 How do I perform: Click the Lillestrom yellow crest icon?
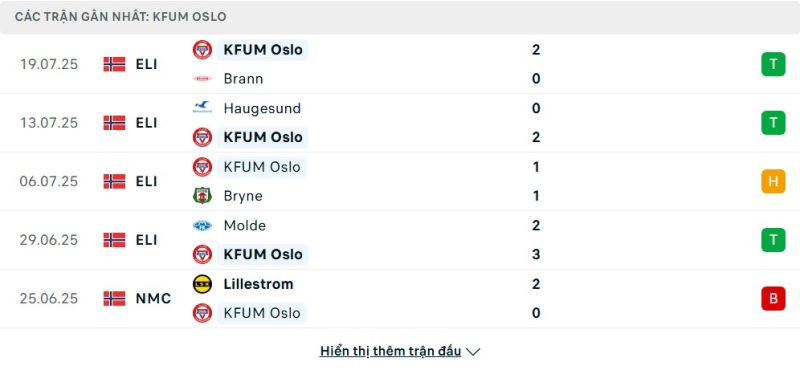tap(202, 284)
